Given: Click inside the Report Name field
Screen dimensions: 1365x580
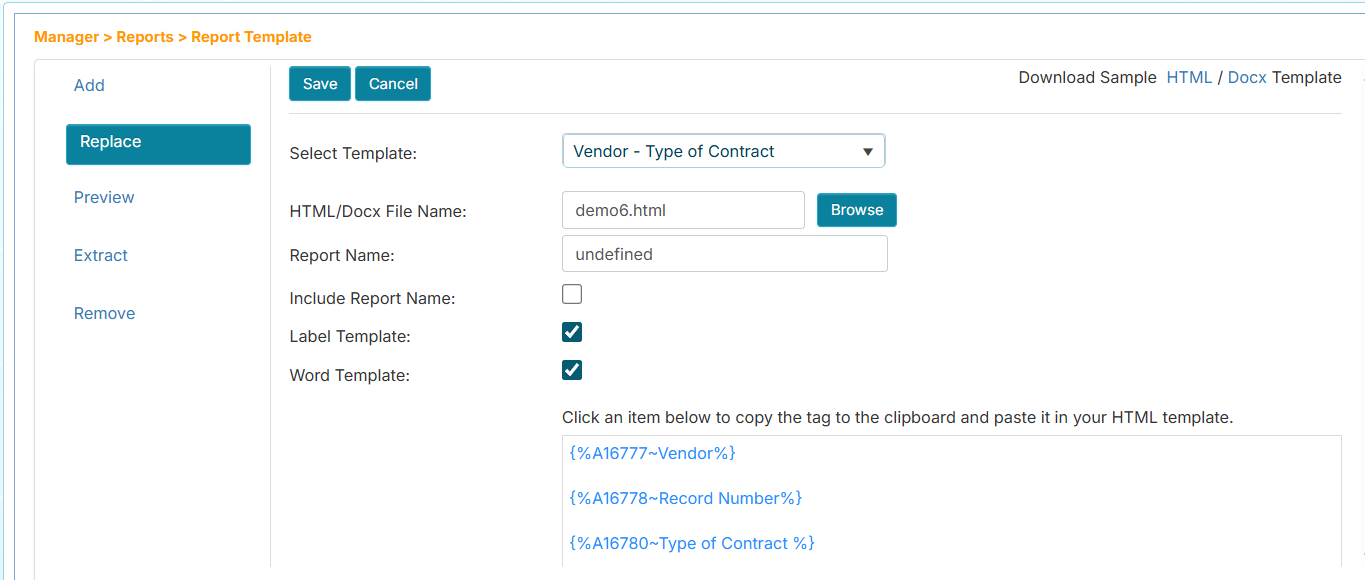Looking at the screenshot, I should pyautogui.click(x=724, y=253).
